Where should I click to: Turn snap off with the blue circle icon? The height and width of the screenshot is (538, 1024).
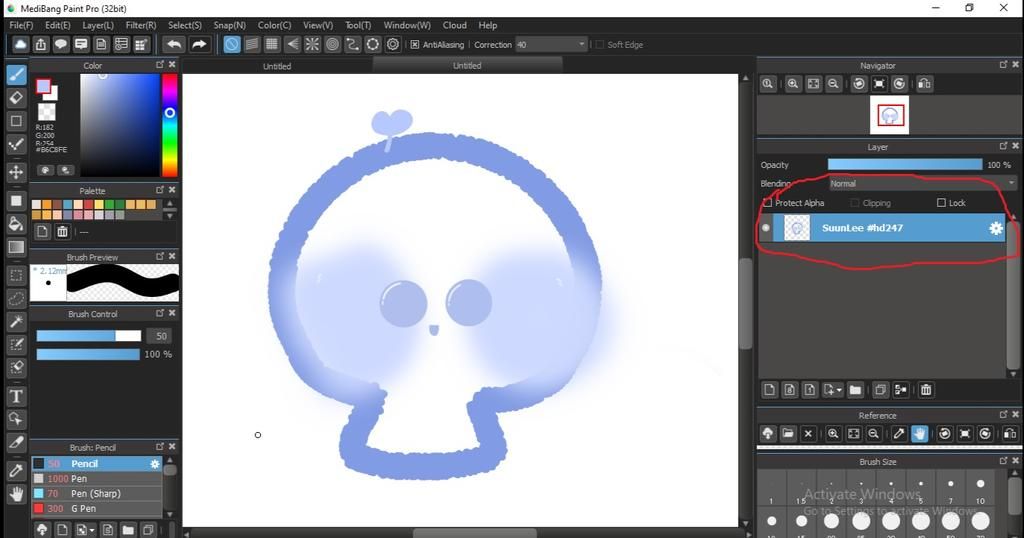pos(232,44)
